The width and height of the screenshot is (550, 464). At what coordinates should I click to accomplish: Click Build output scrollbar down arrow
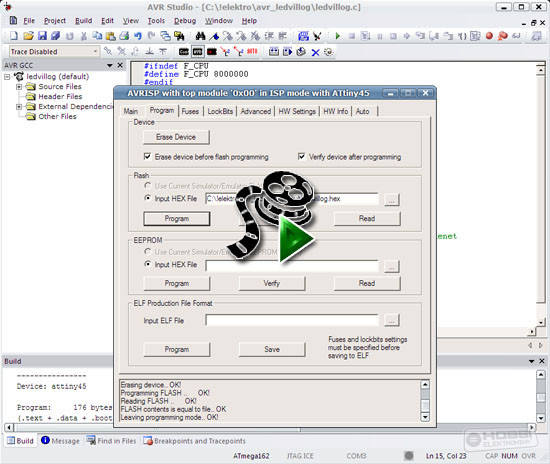click(541, 418)
